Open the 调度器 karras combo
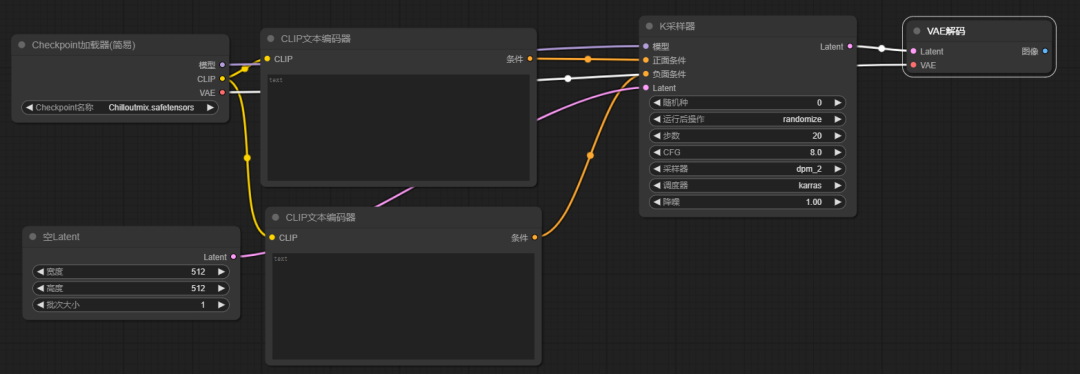Screen dimensions: 1080x374 click(747, 185)
